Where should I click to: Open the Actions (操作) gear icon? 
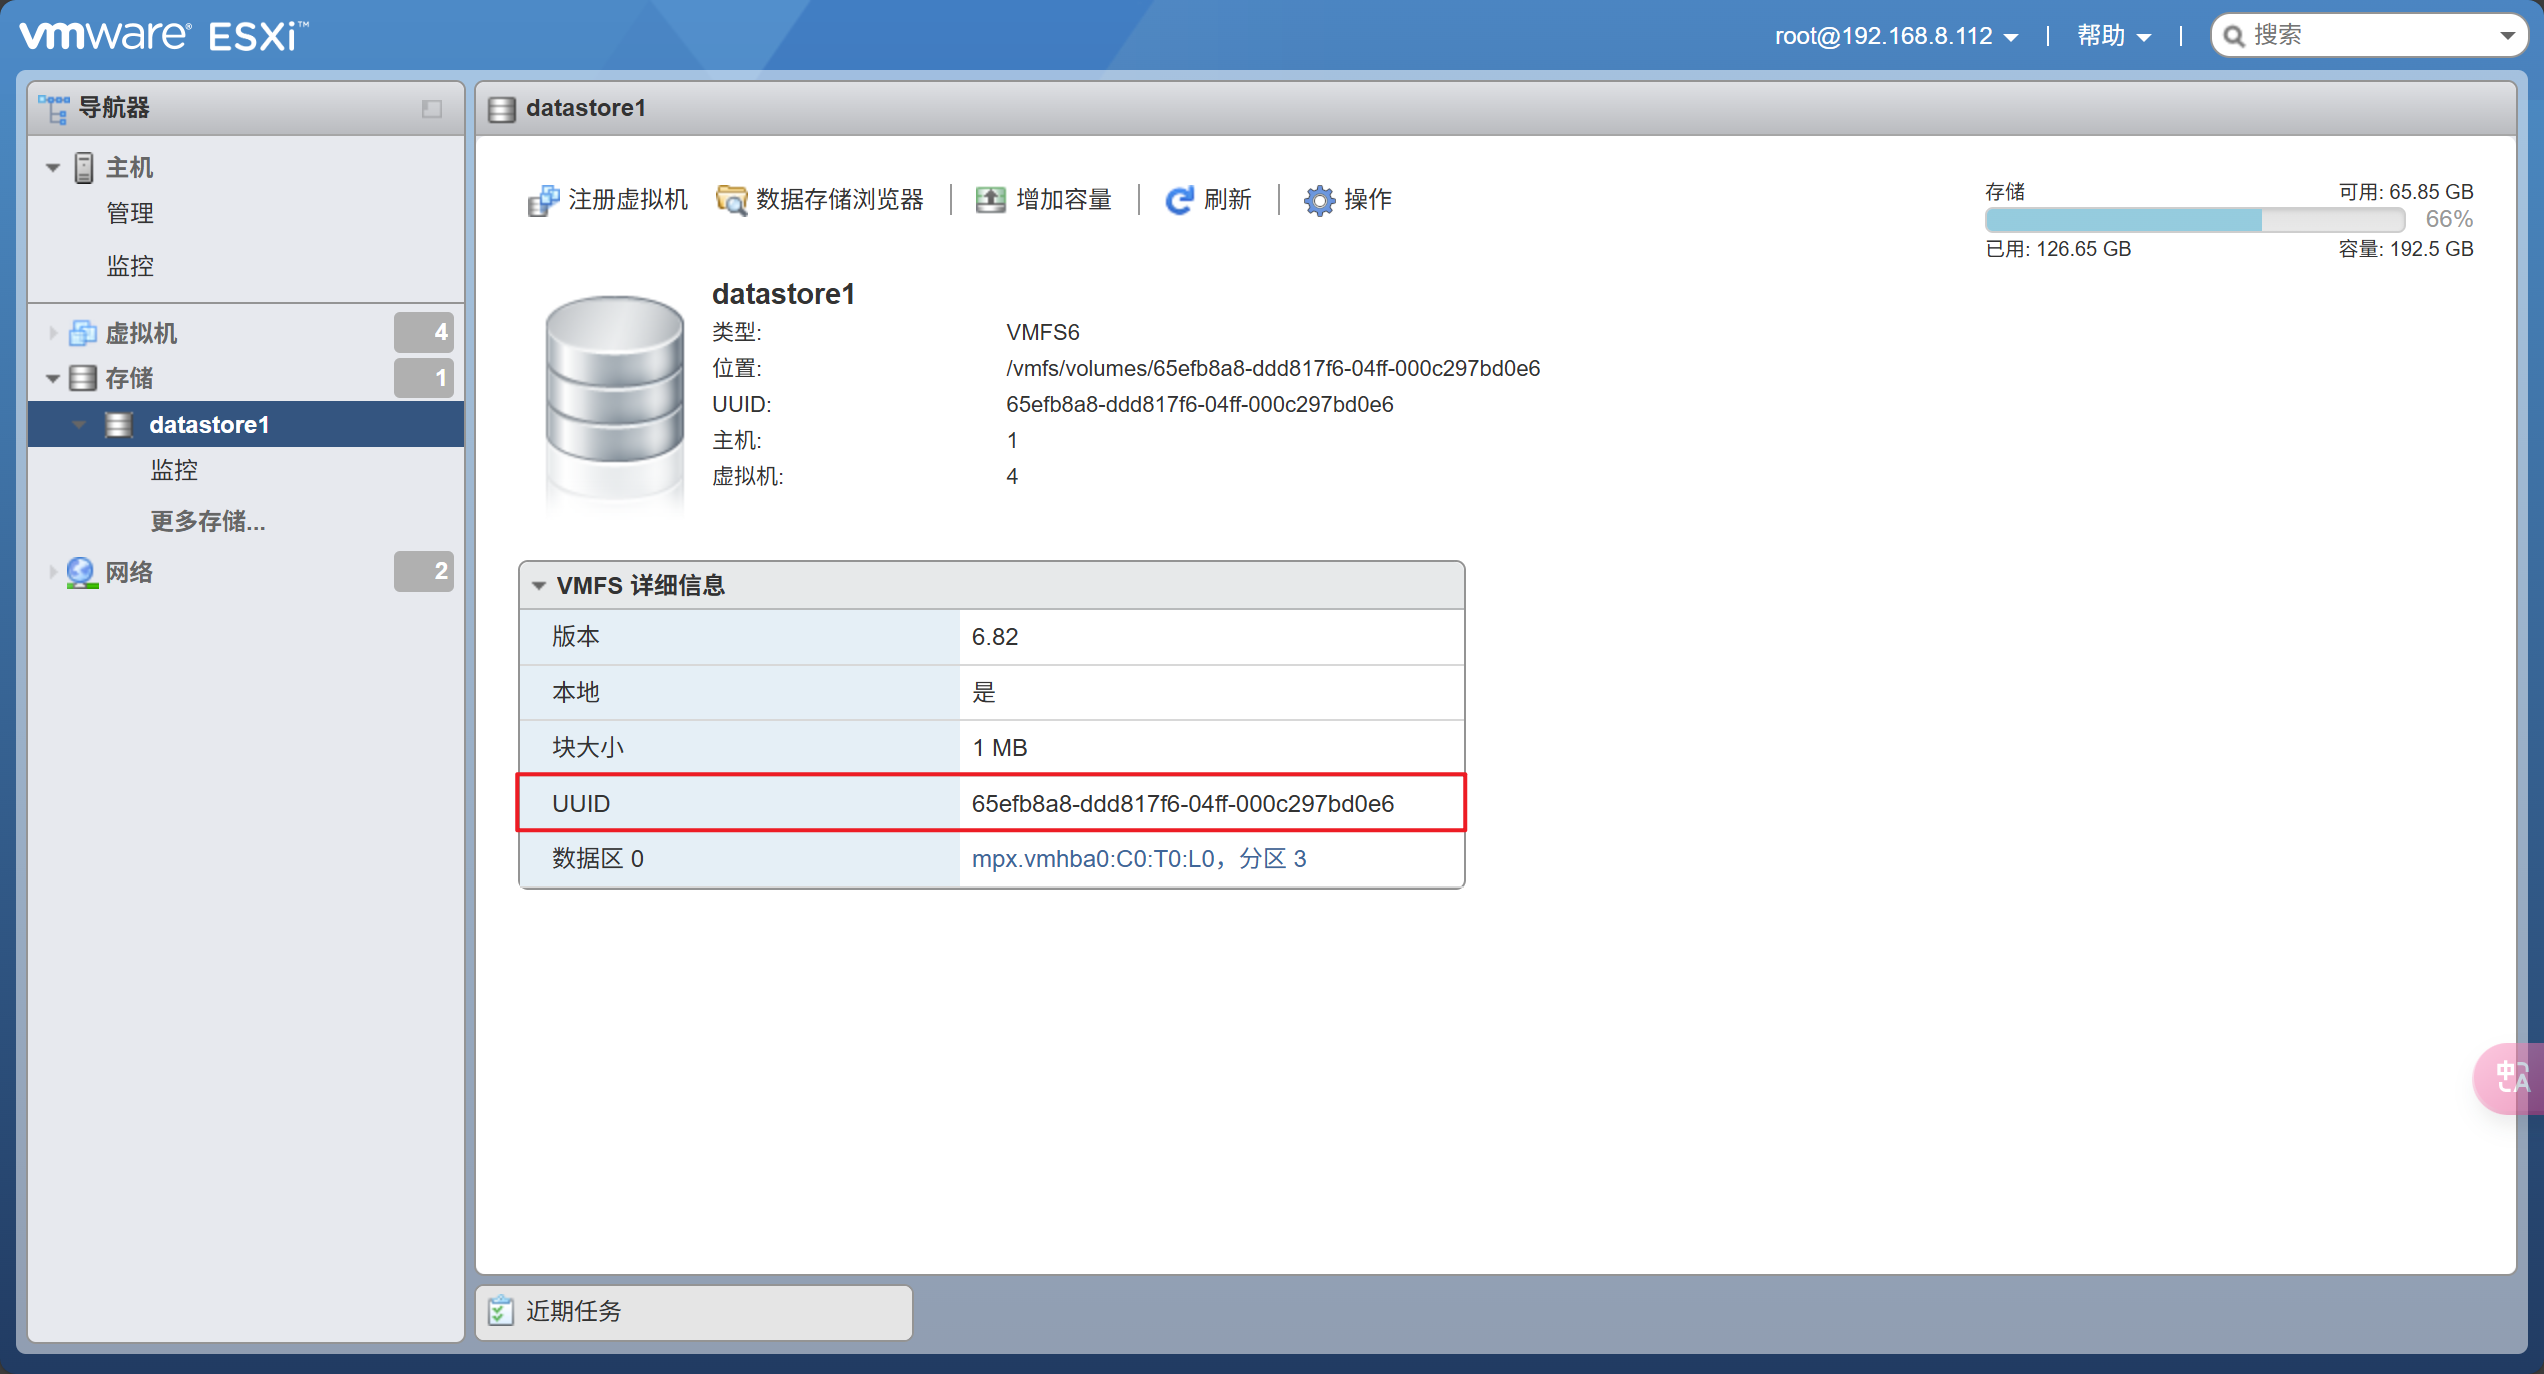[x=1319, y=200]
